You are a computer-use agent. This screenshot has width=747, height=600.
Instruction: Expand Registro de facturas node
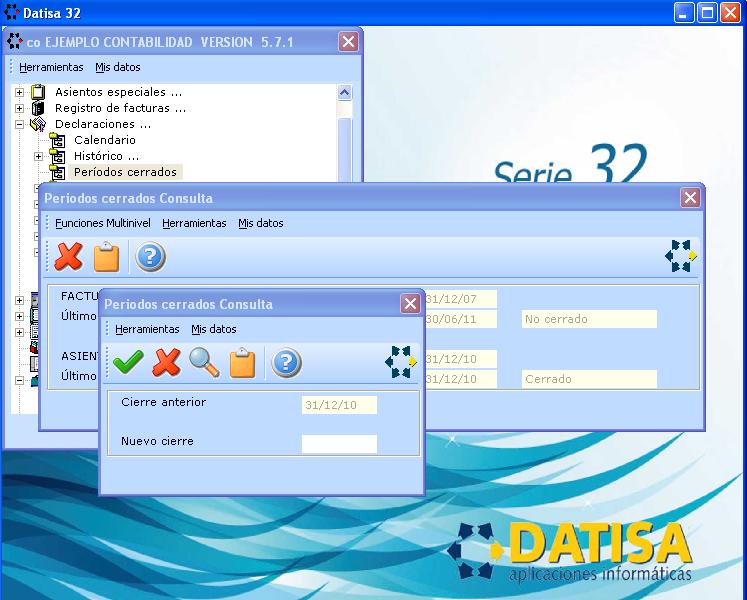point(19,109)
